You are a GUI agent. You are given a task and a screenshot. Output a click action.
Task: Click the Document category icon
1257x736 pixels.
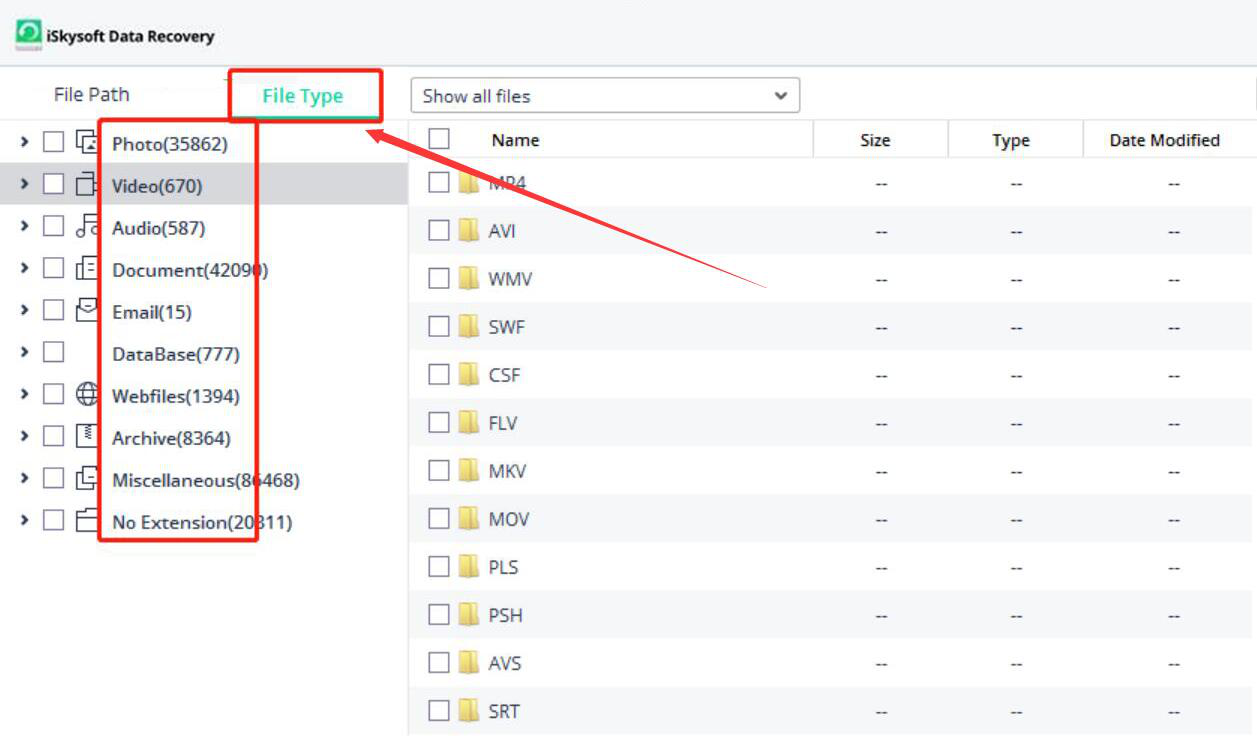tap(87, 269)
